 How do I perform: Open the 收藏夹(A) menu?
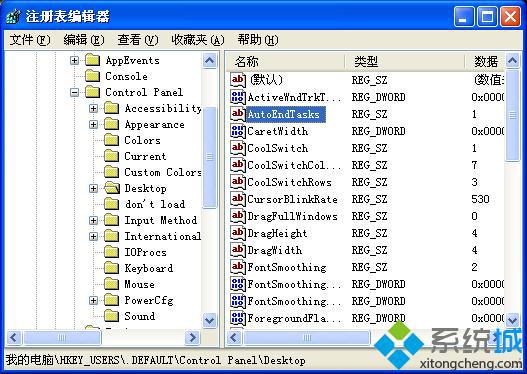pyautogui.click(x=198, y=40)
